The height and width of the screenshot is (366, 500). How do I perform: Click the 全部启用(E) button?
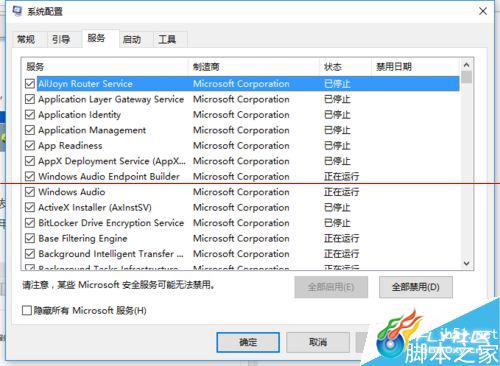coord(331,287)
